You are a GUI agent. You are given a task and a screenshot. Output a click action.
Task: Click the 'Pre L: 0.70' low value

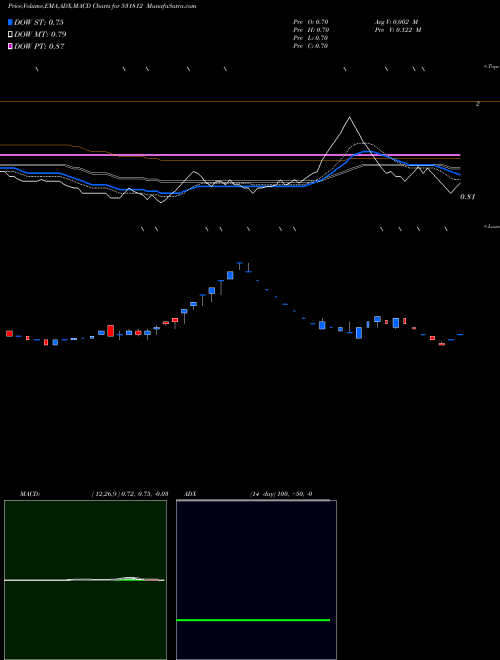click(x=311, y=38)
